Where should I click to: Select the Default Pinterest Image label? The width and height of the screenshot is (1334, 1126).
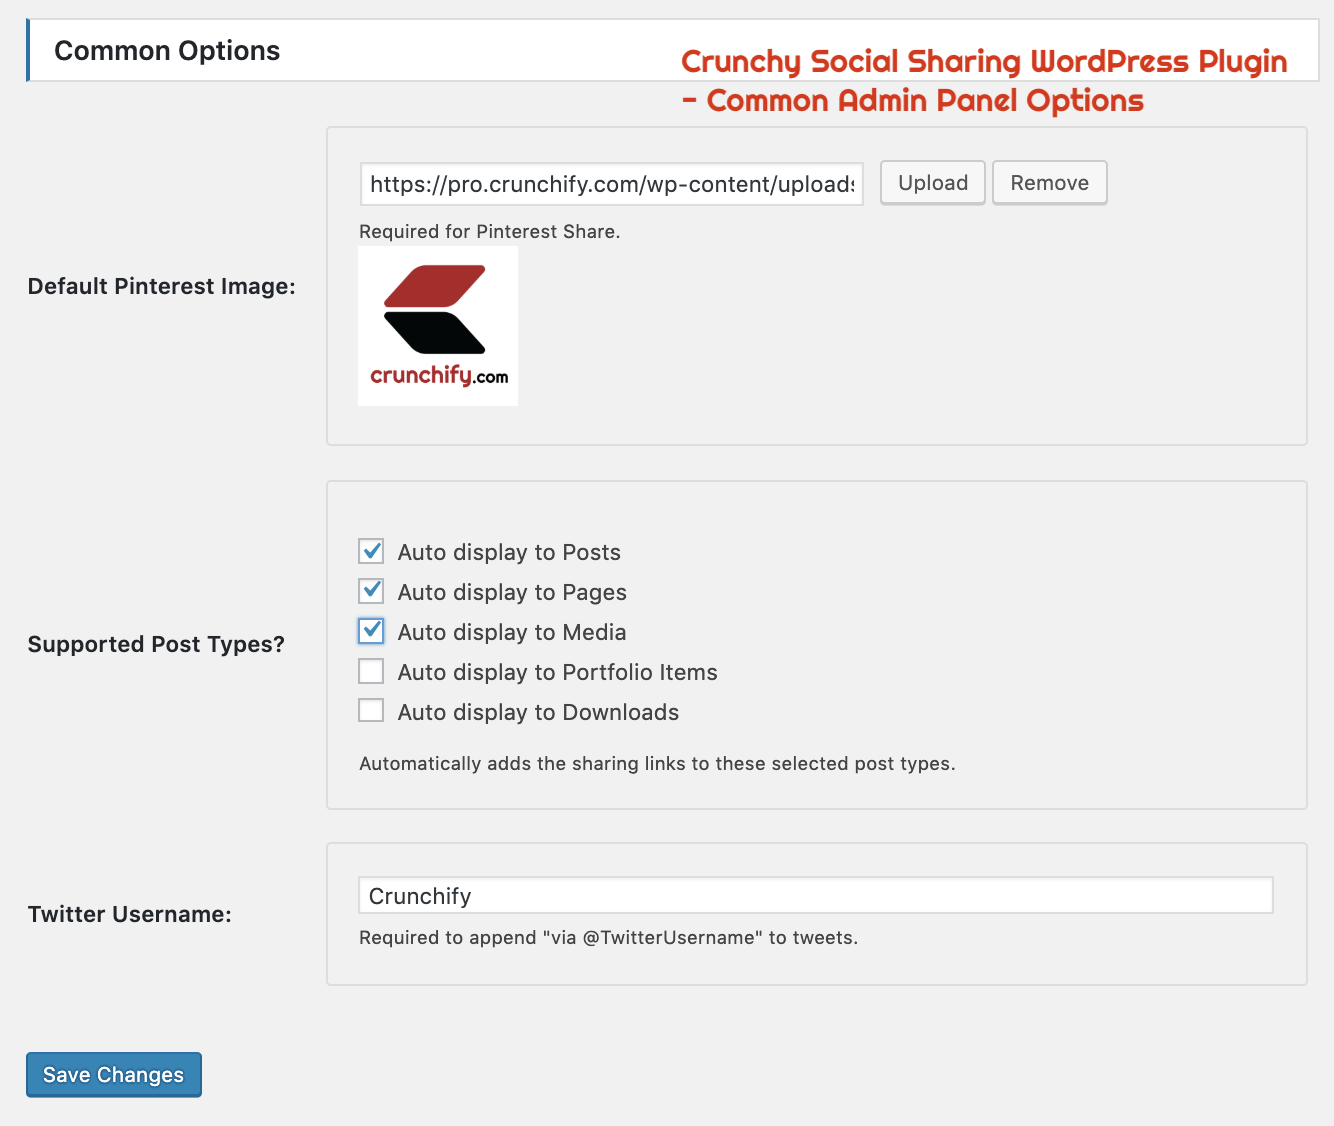pyautogui.click(x=162, y=286)
